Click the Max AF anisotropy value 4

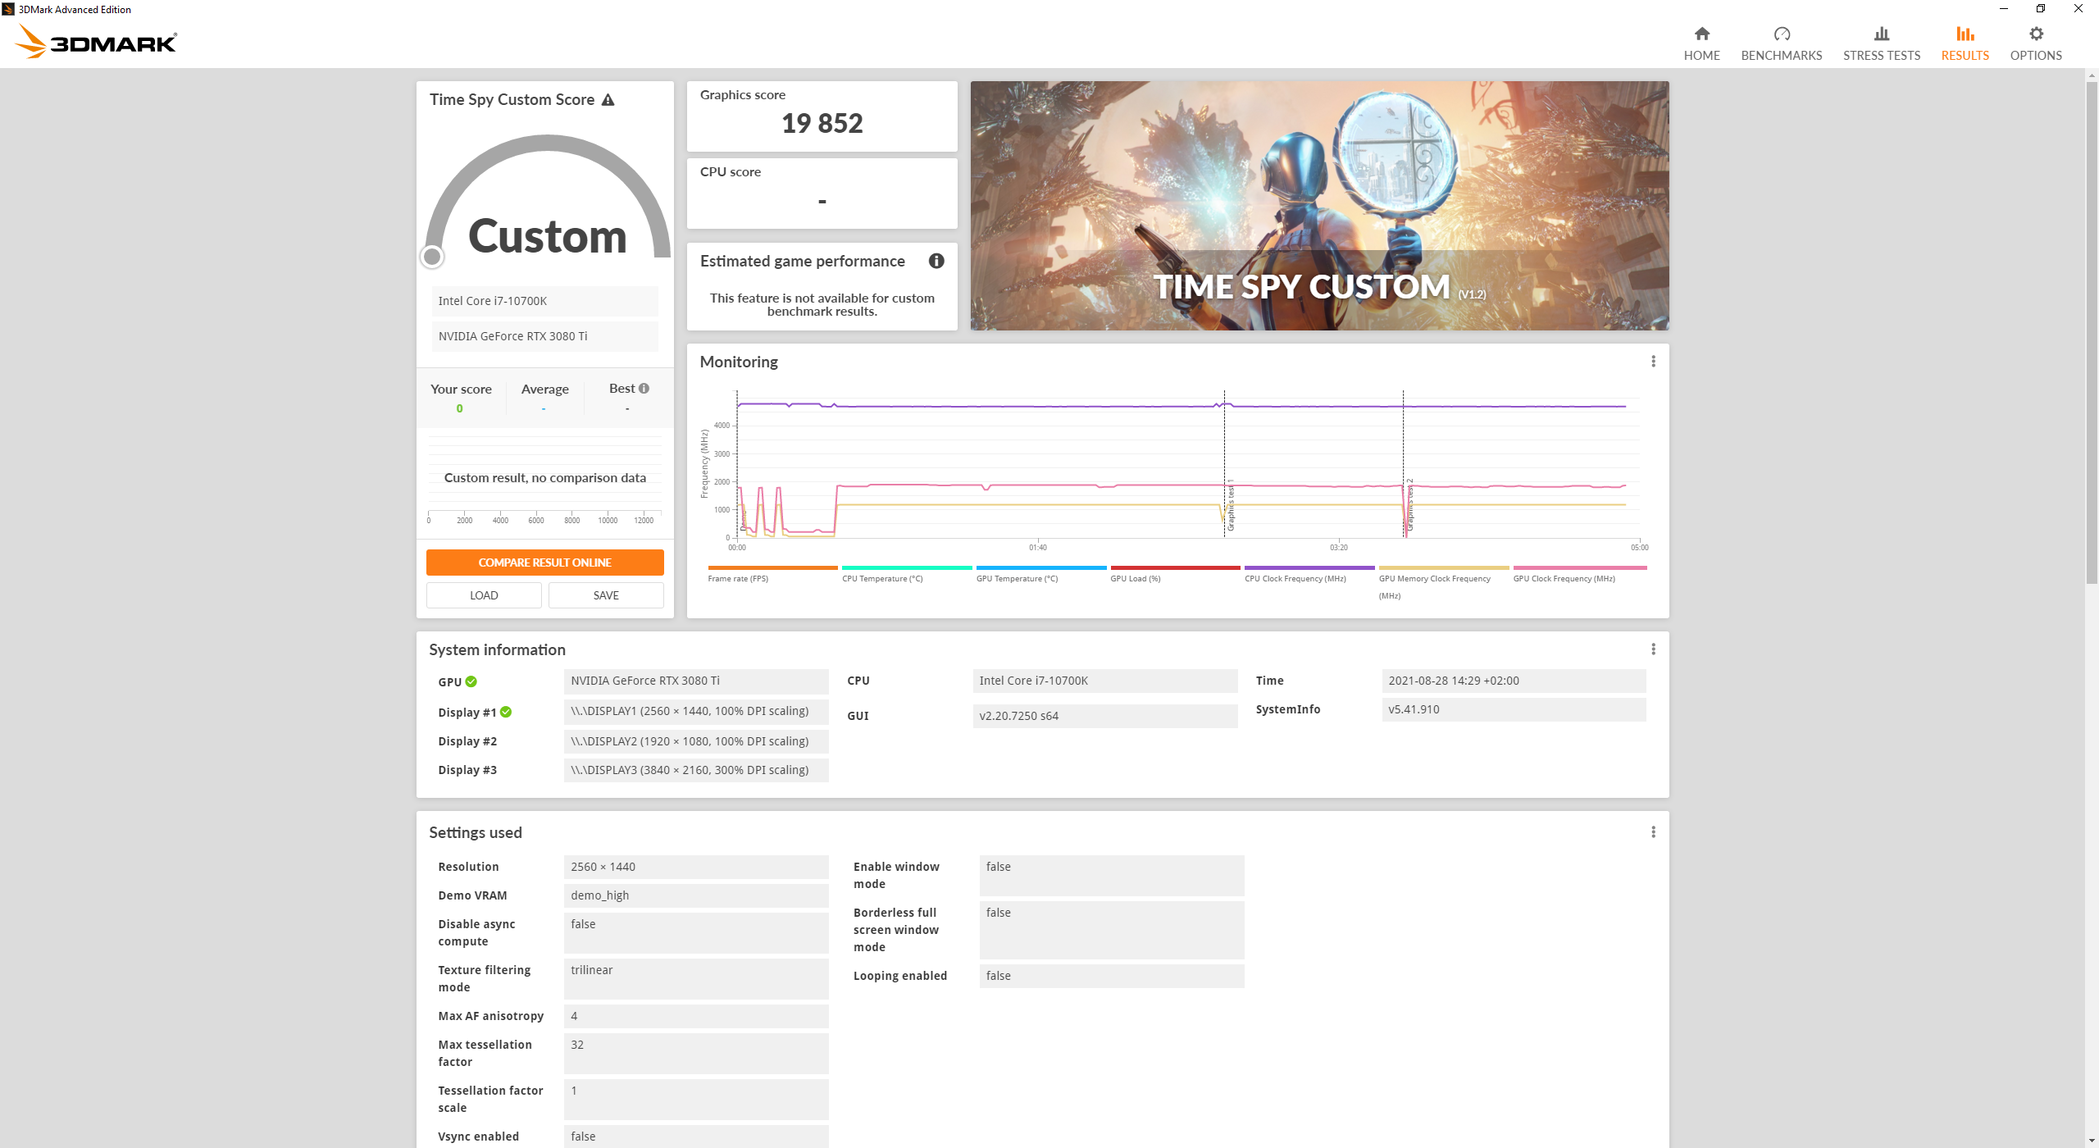point(696,1016)
